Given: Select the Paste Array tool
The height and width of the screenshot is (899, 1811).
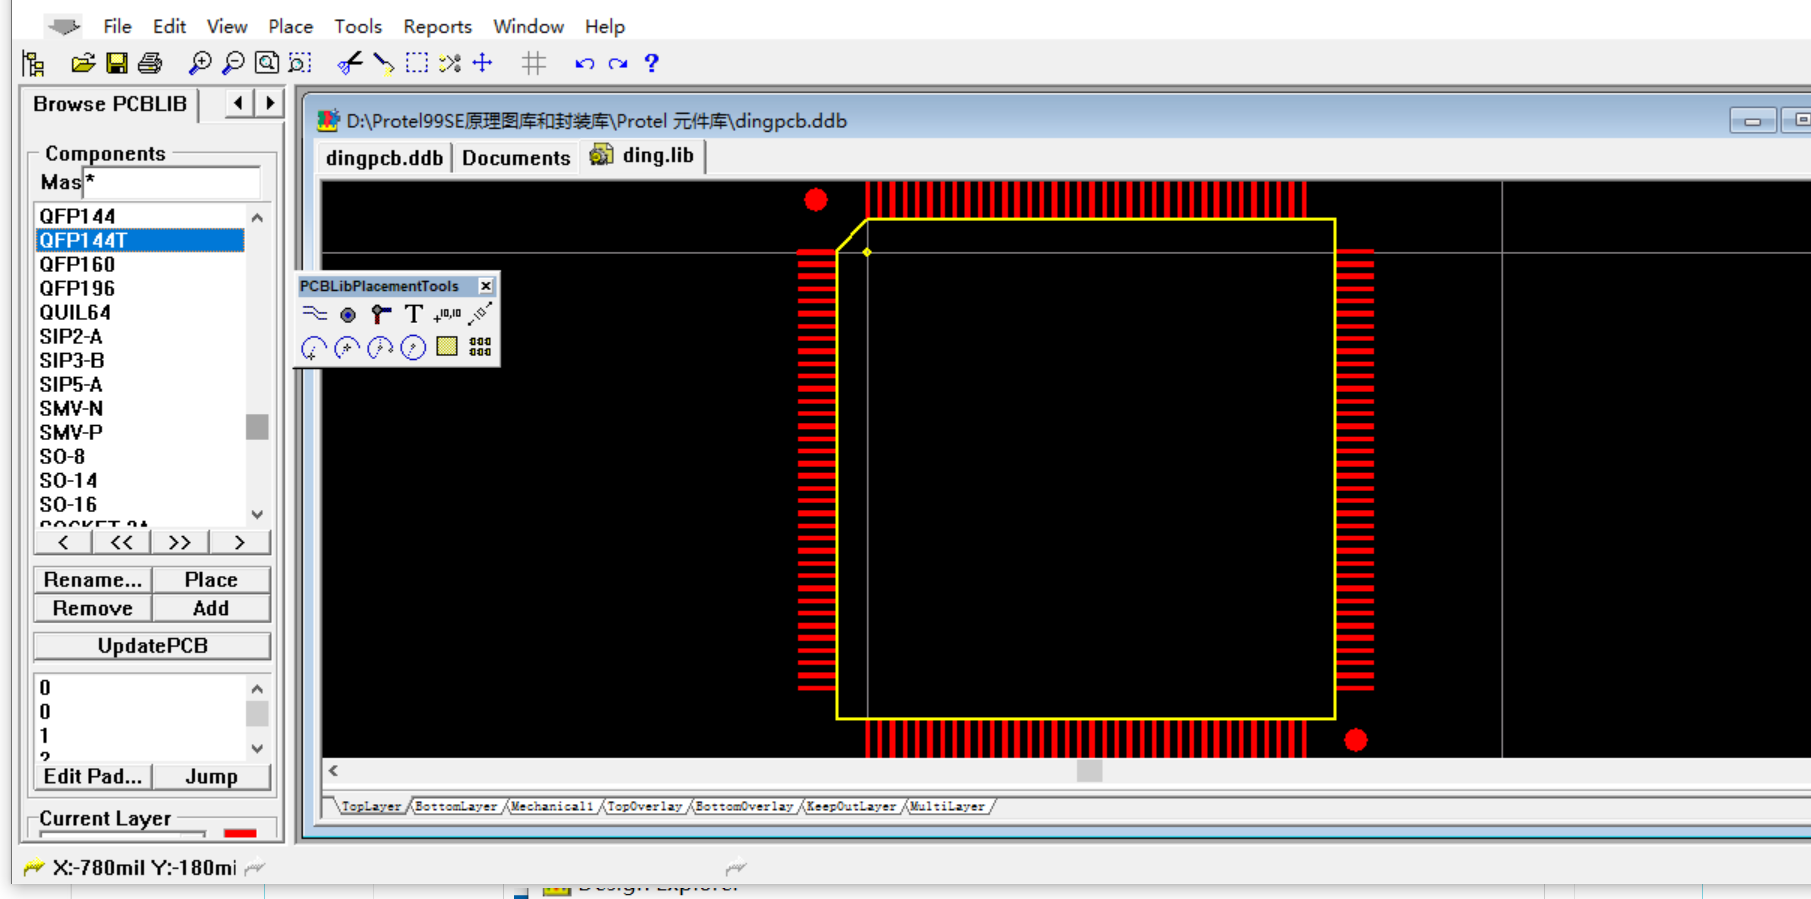Looking at the screenshot, I should 480,347.
